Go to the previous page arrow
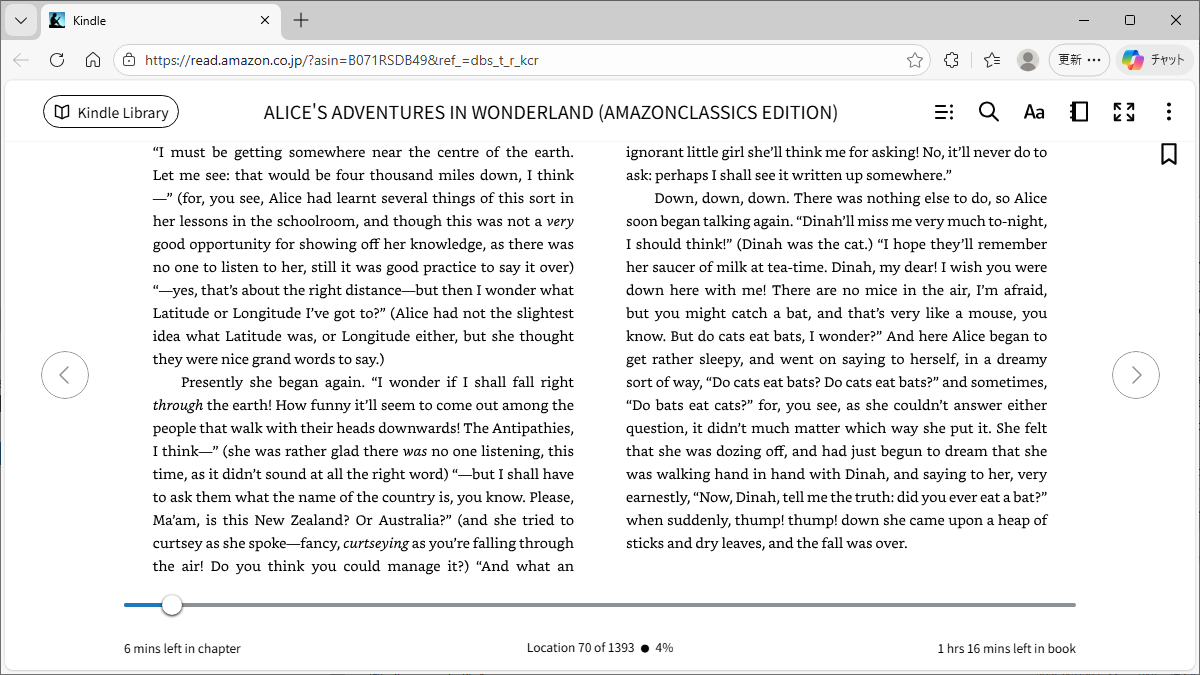 [65, 375]
